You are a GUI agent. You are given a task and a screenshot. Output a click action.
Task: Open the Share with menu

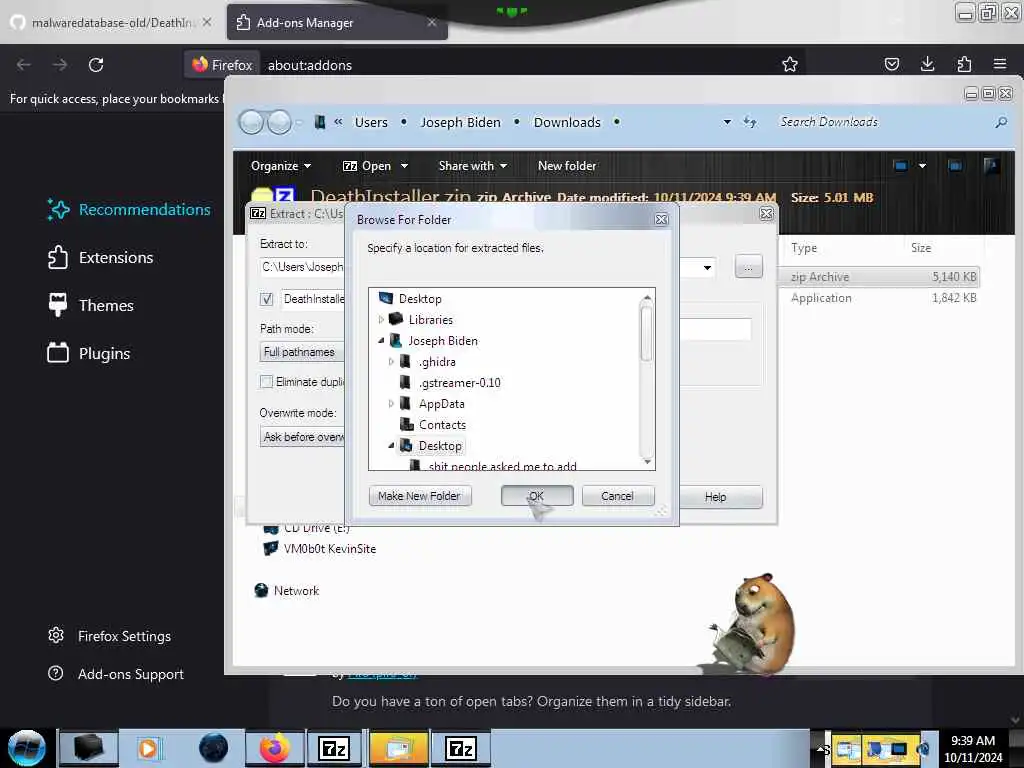473,166
